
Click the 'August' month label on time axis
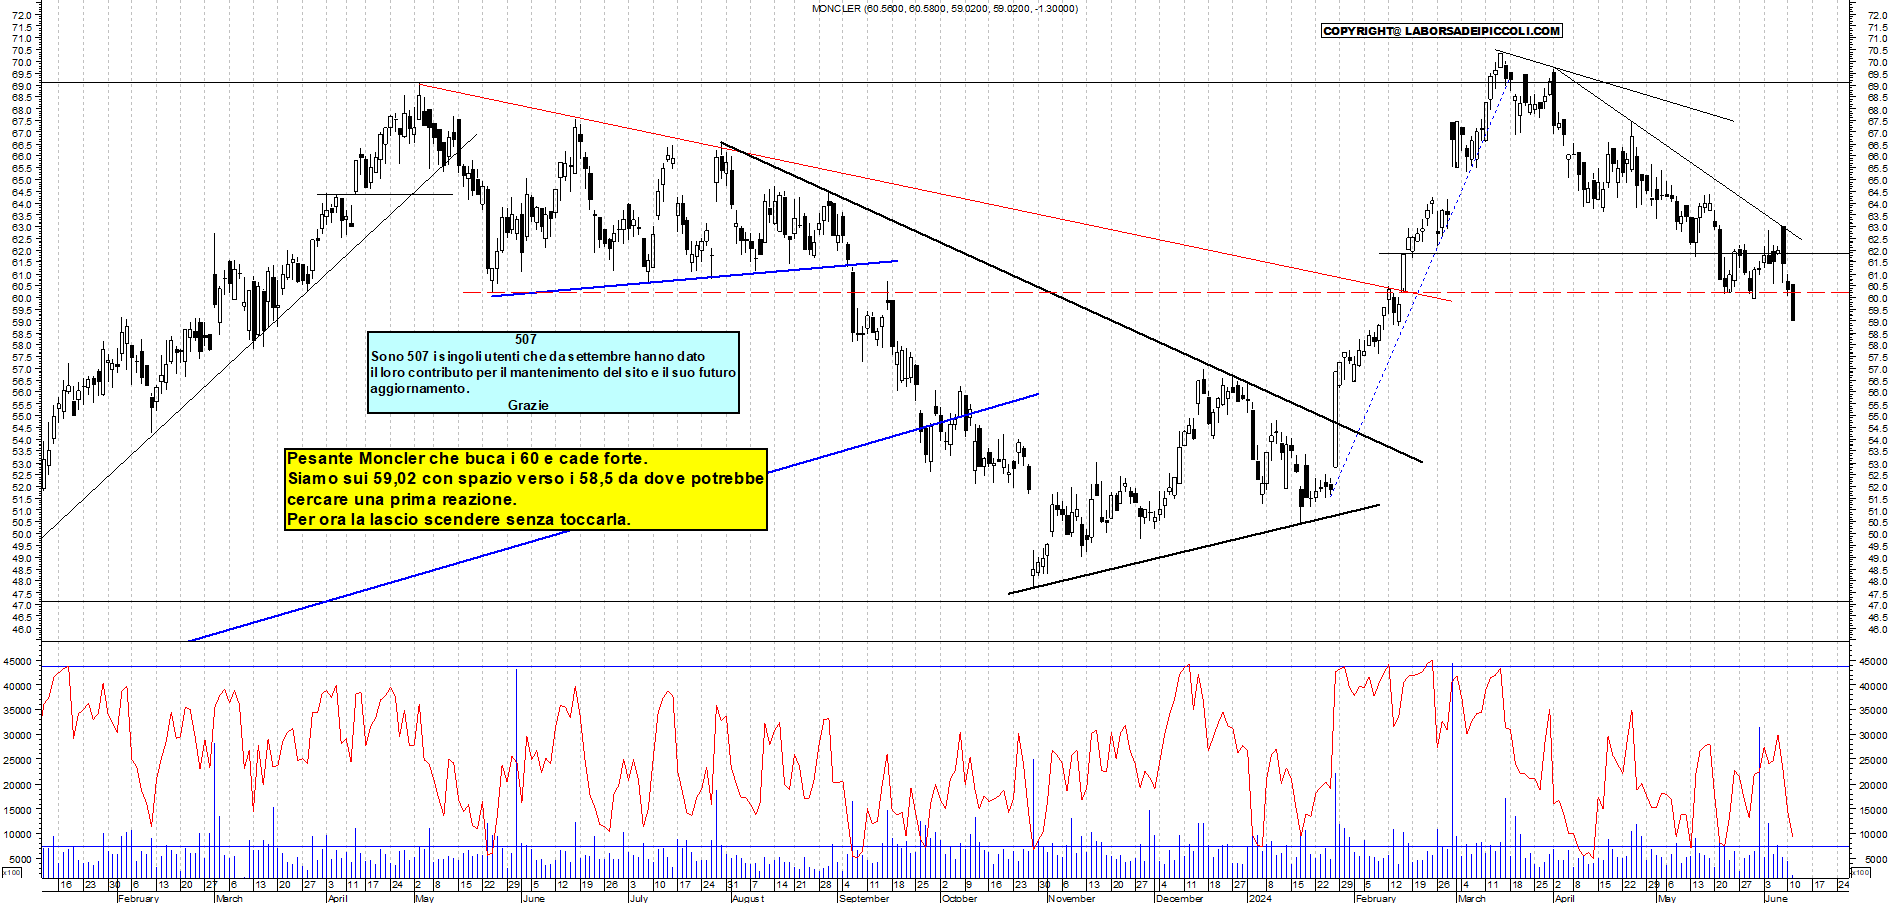click(748, 898)
